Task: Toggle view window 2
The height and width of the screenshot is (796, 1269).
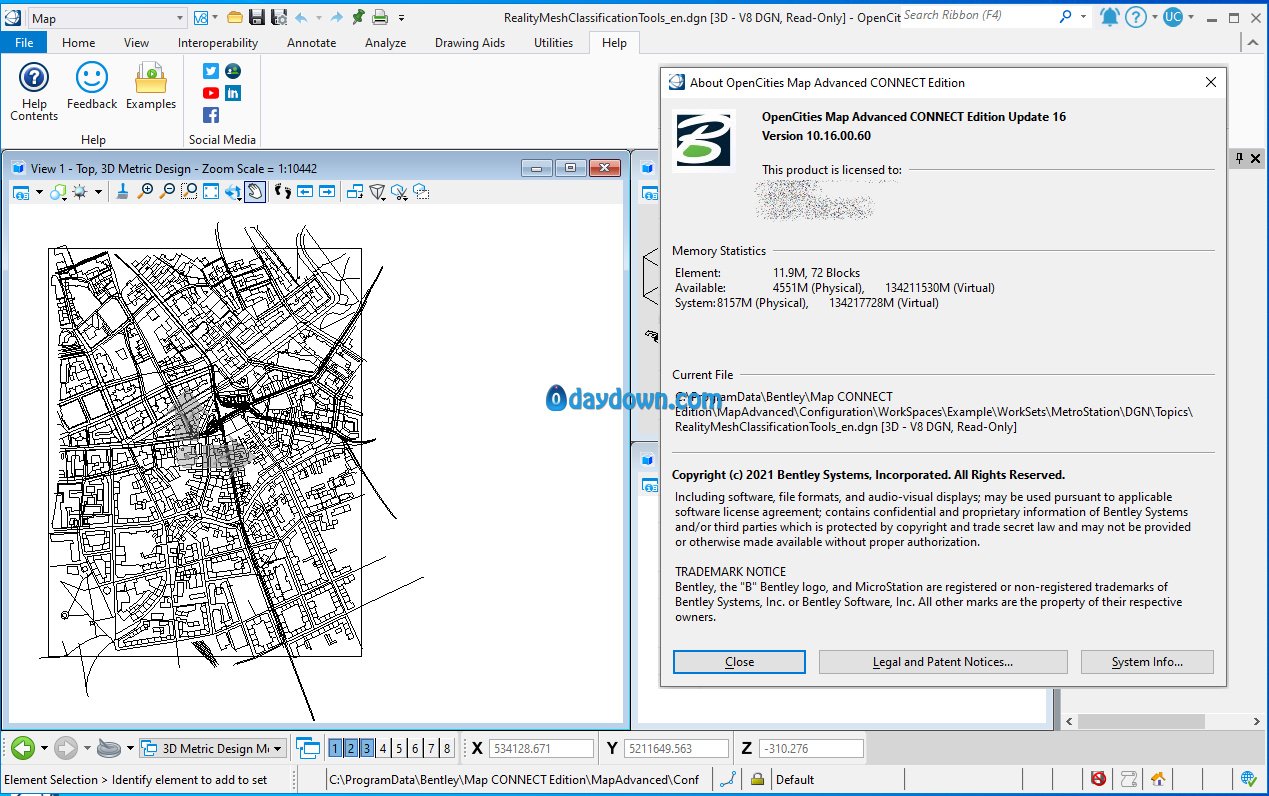Action: click(351, 748)
